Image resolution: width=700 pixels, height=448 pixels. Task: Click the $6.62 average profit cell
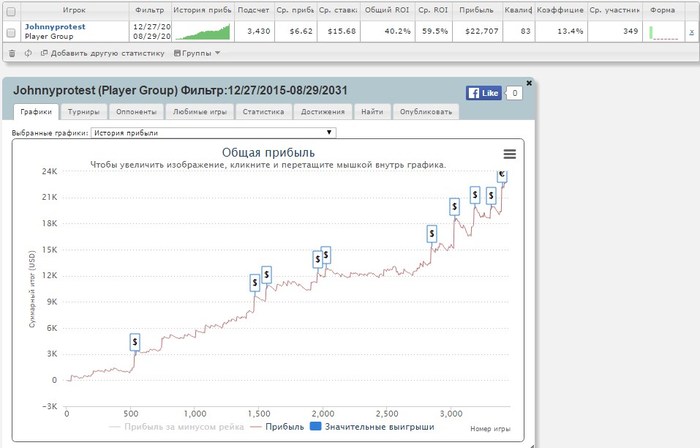(x=296, y=31)
